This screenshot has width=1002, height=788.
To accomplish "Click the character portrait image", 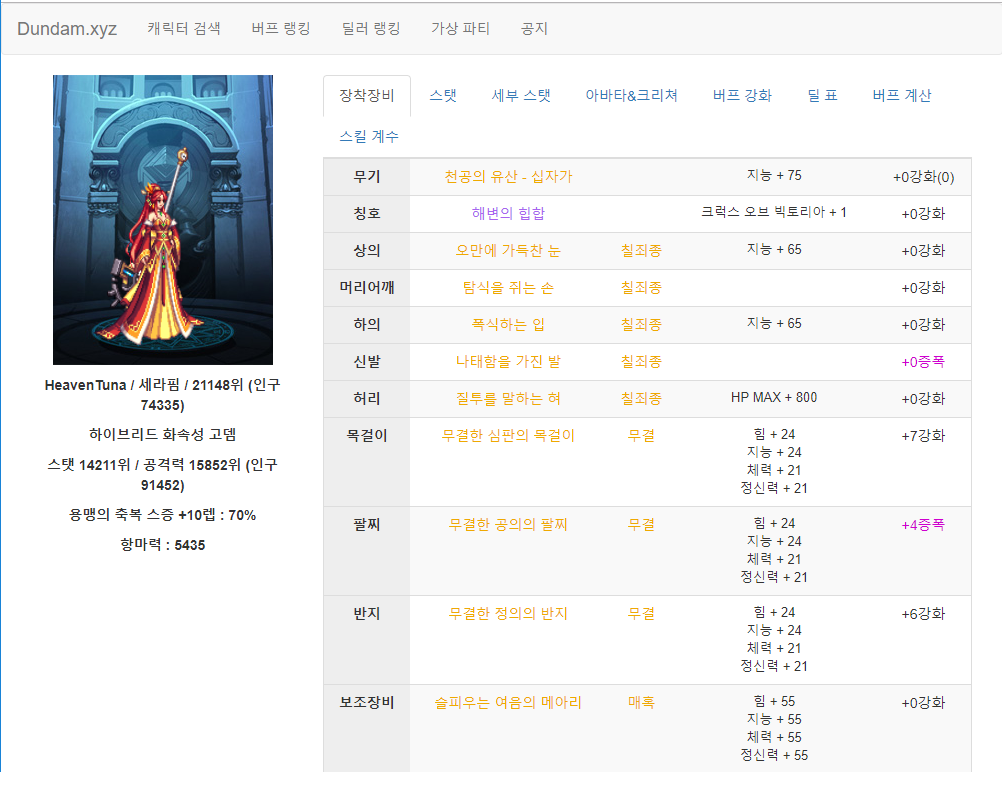I will (x=163, y=220).
